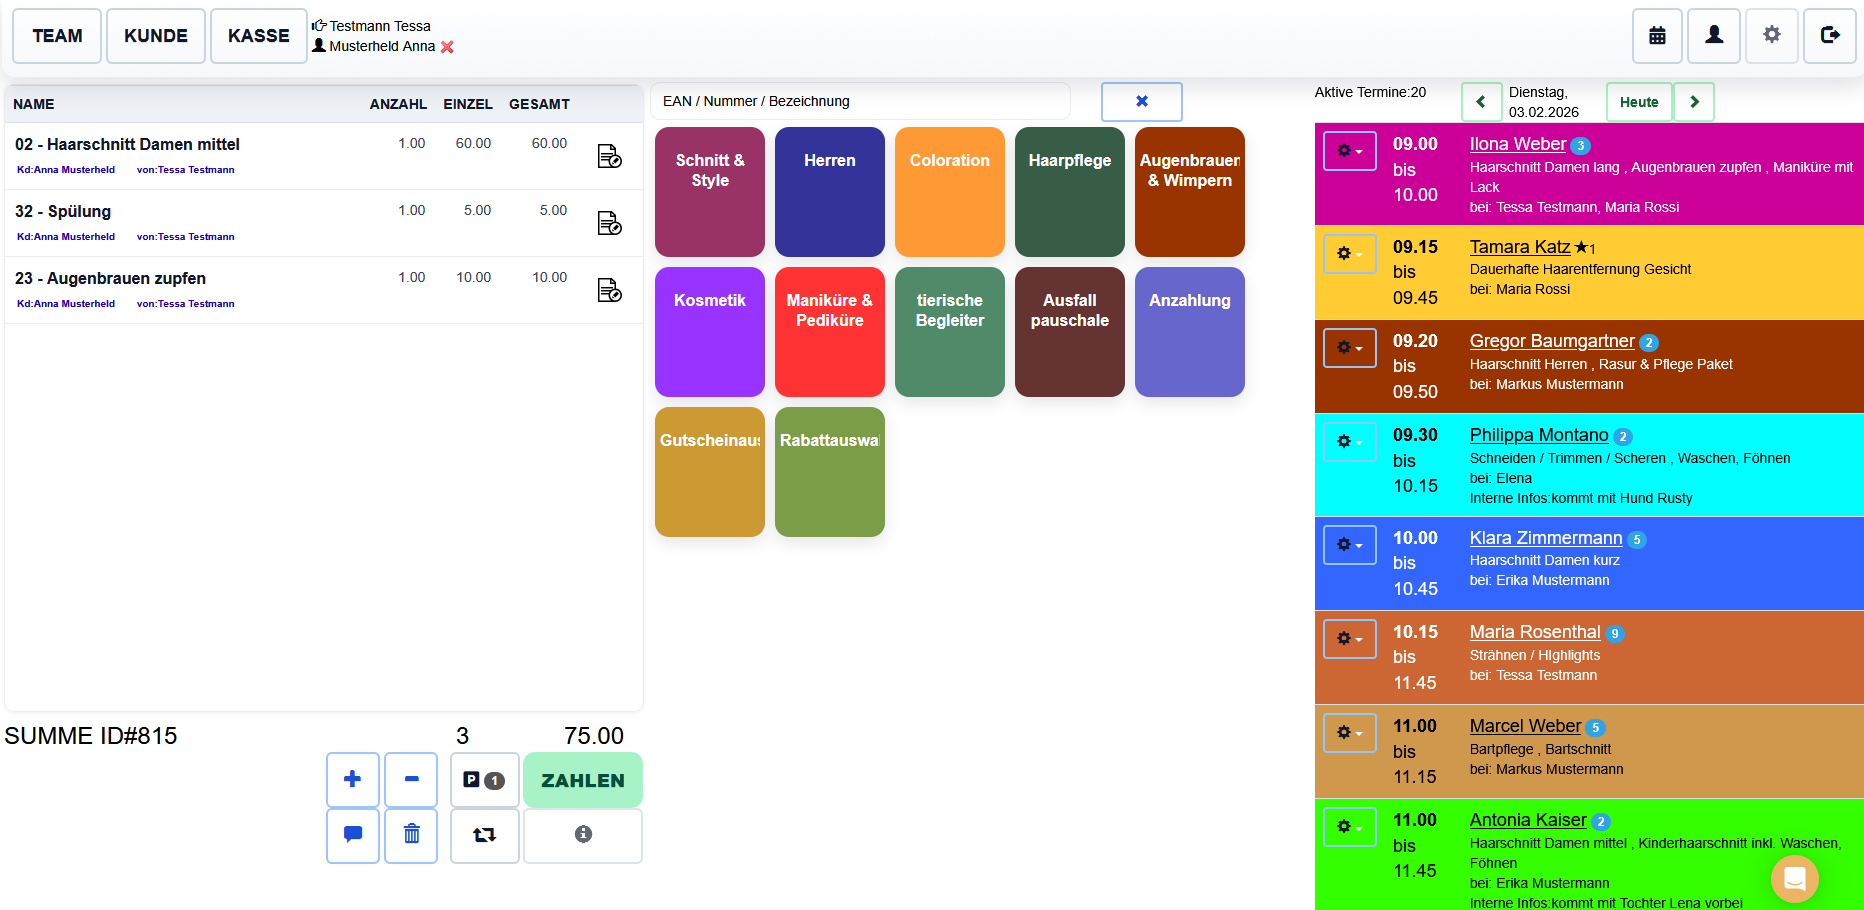
Task: Open the info icon button
Action: 583,834
